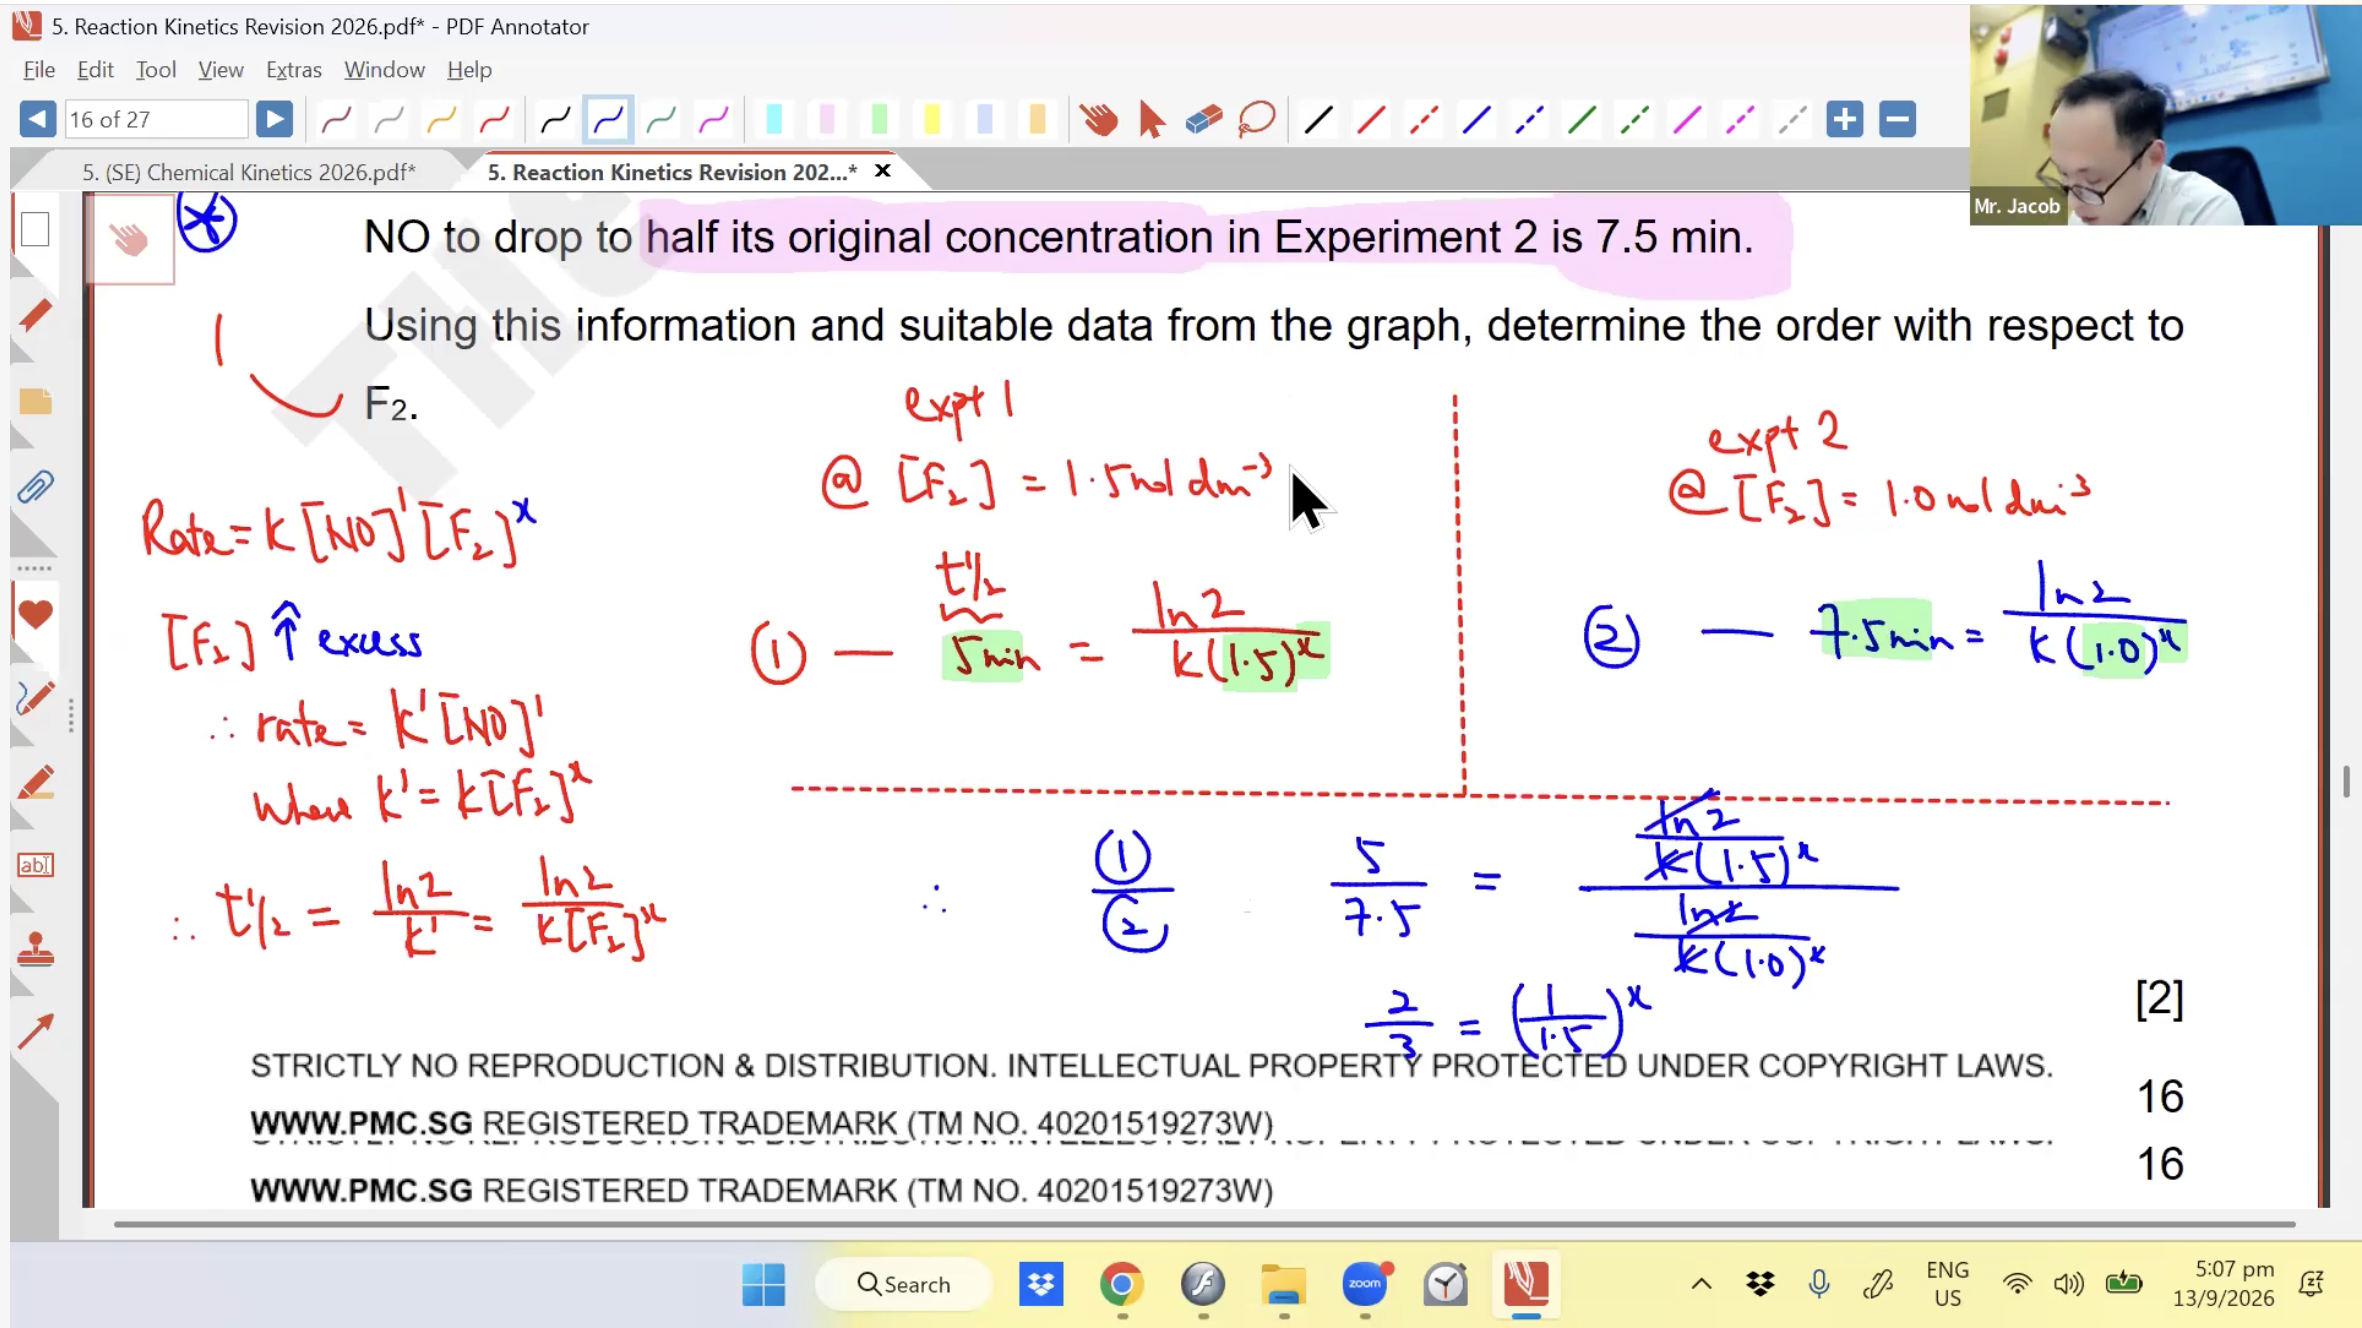
Task: Open the favorites heart sidebar icon
Action: pyautogui.click(x=35, y=614)
